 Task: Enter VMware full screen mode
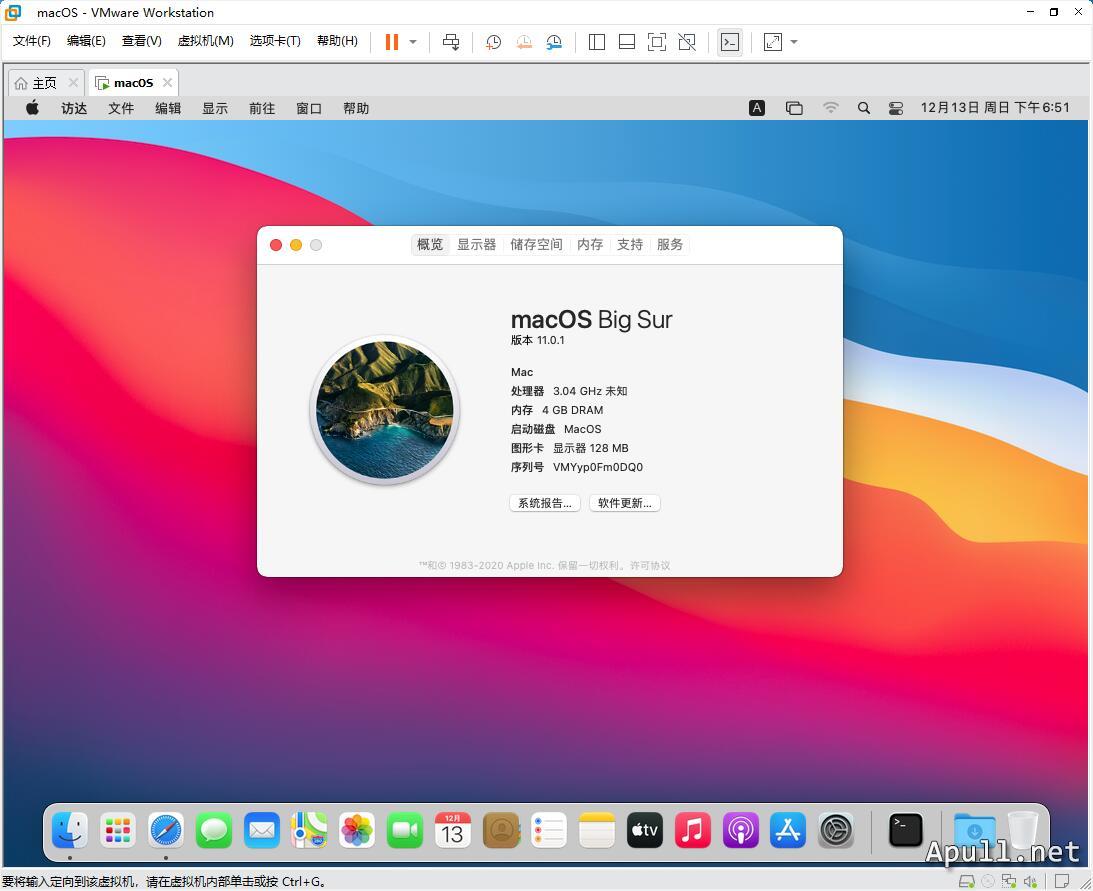pos(657,42)
